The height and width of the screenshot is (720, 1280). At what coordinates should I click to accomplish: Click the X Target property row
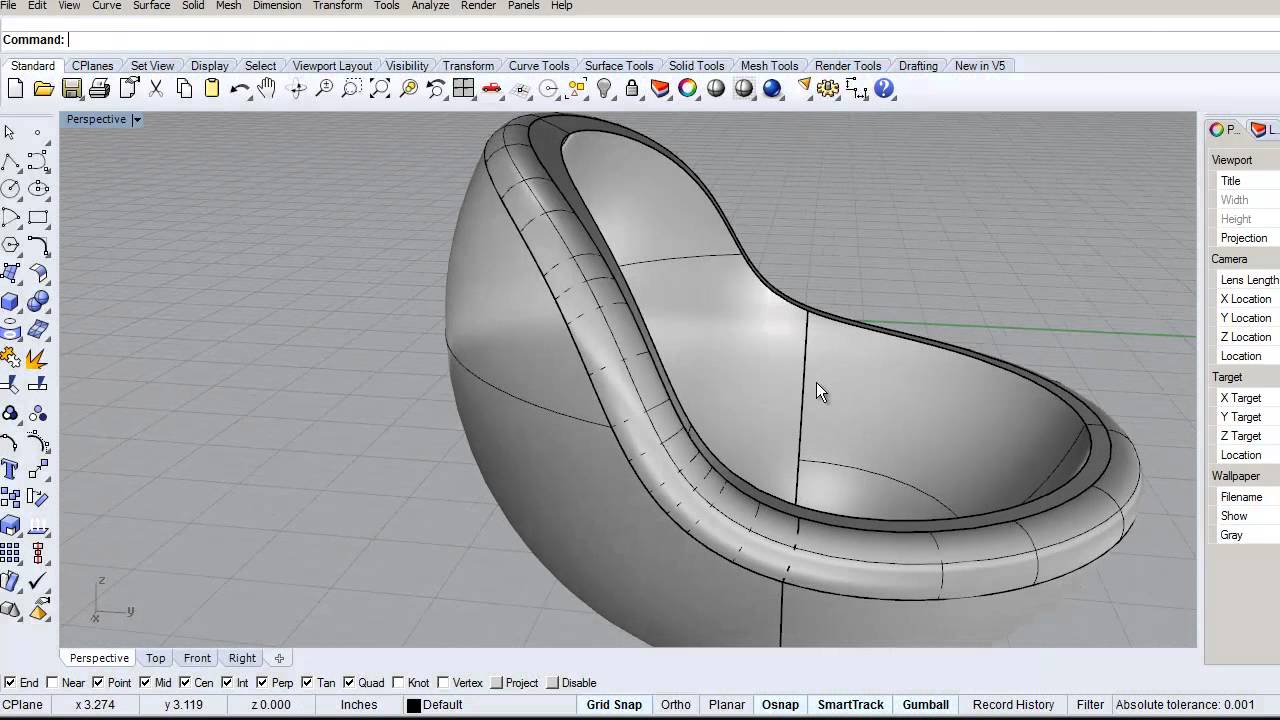click(x=1247, y=398)
